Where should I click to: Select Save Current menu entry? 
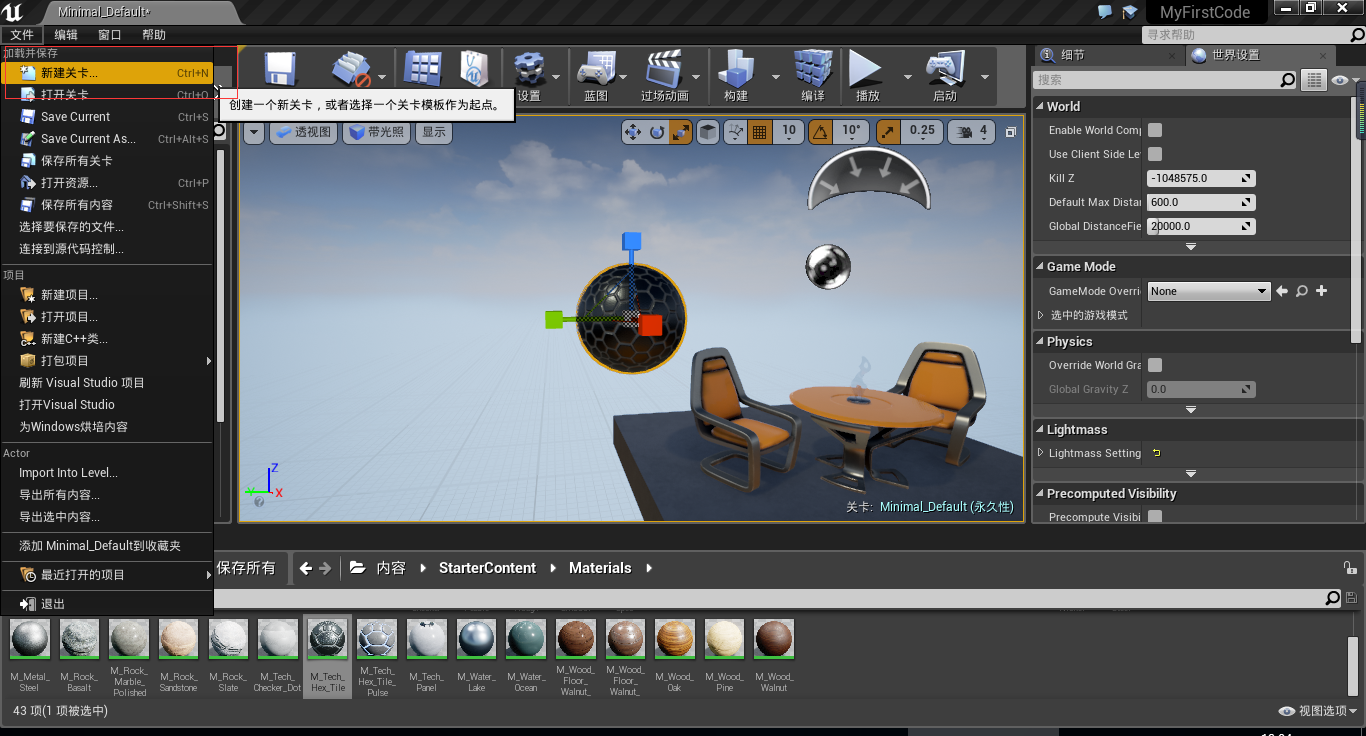click(107, 116)
